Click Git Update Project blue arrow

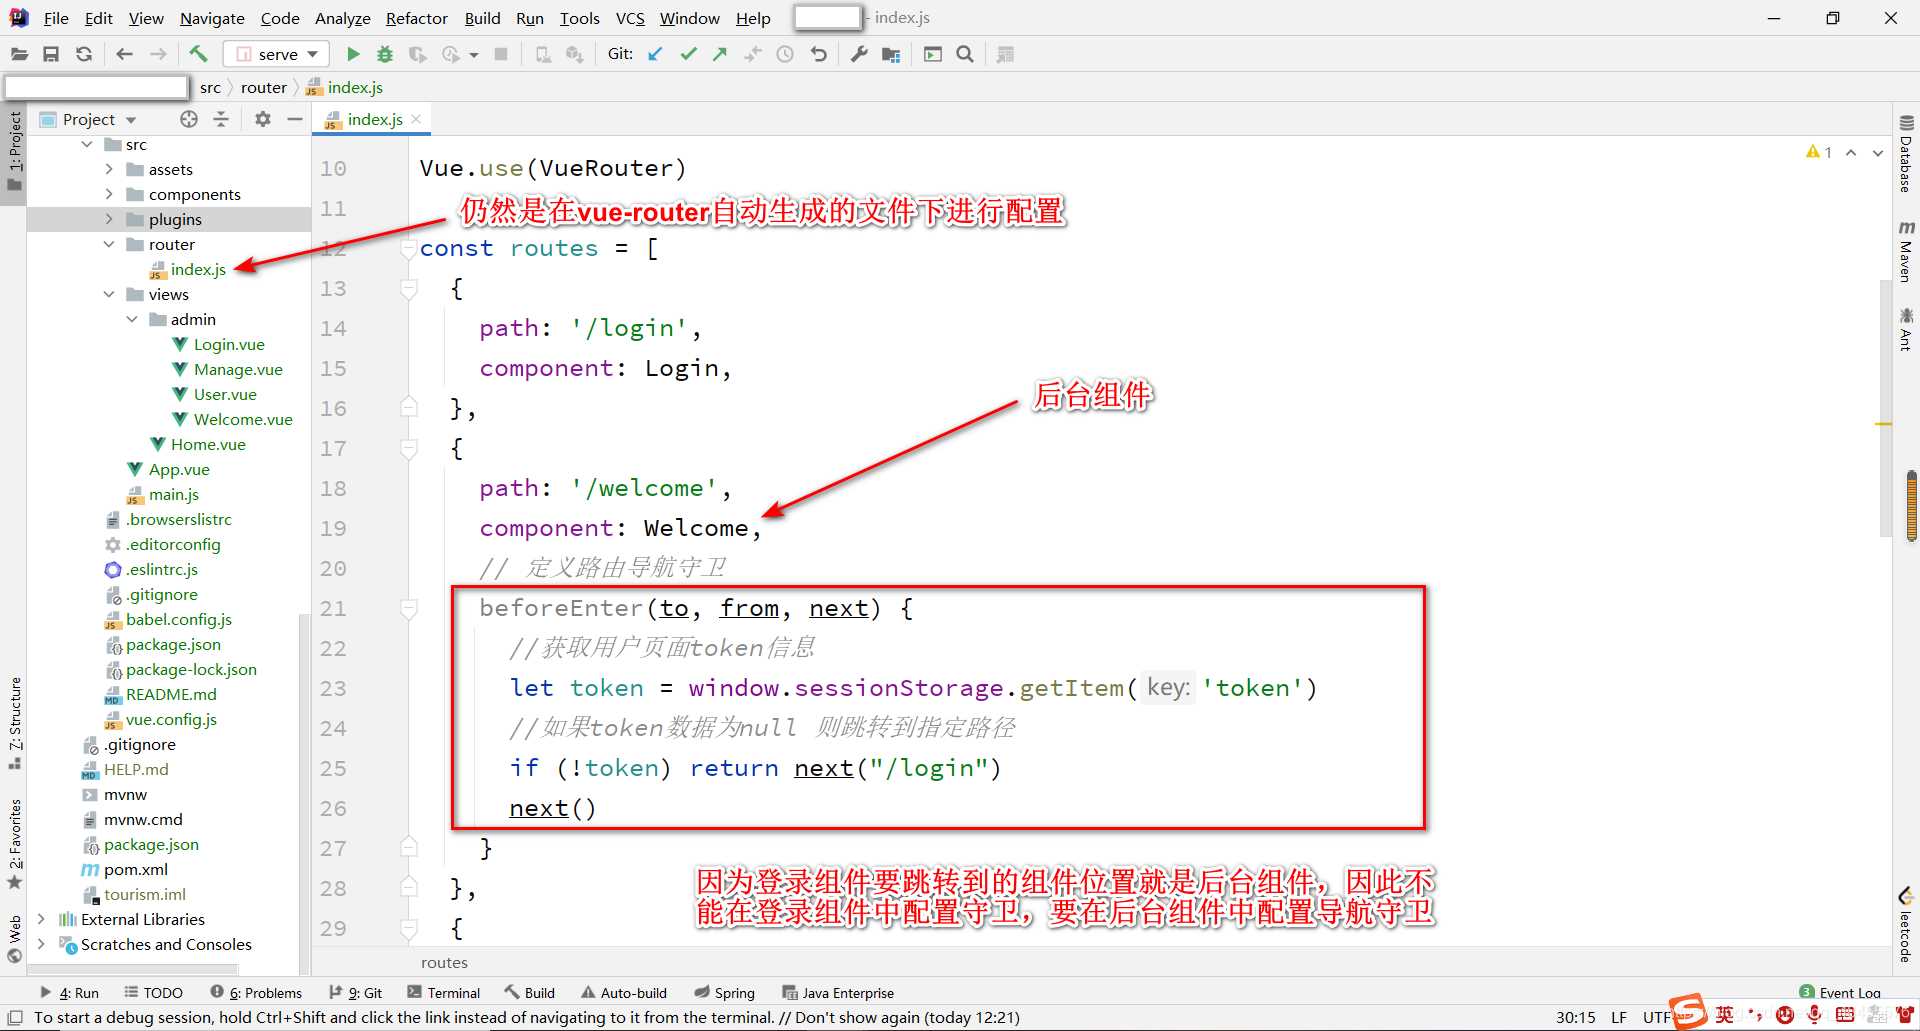coord(655,54)
